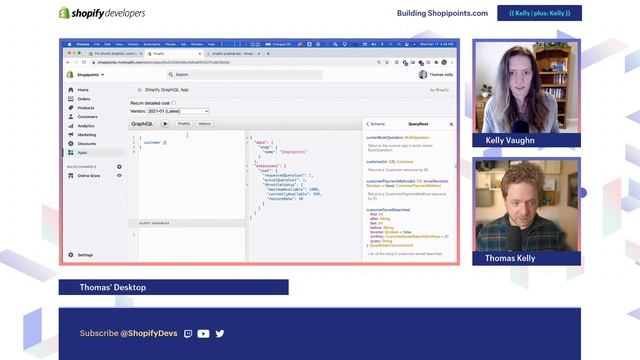Open the Analytics bar-chart icon in sidebar
The height and width of the screenshot is (360, 640).
pos(71,126)
